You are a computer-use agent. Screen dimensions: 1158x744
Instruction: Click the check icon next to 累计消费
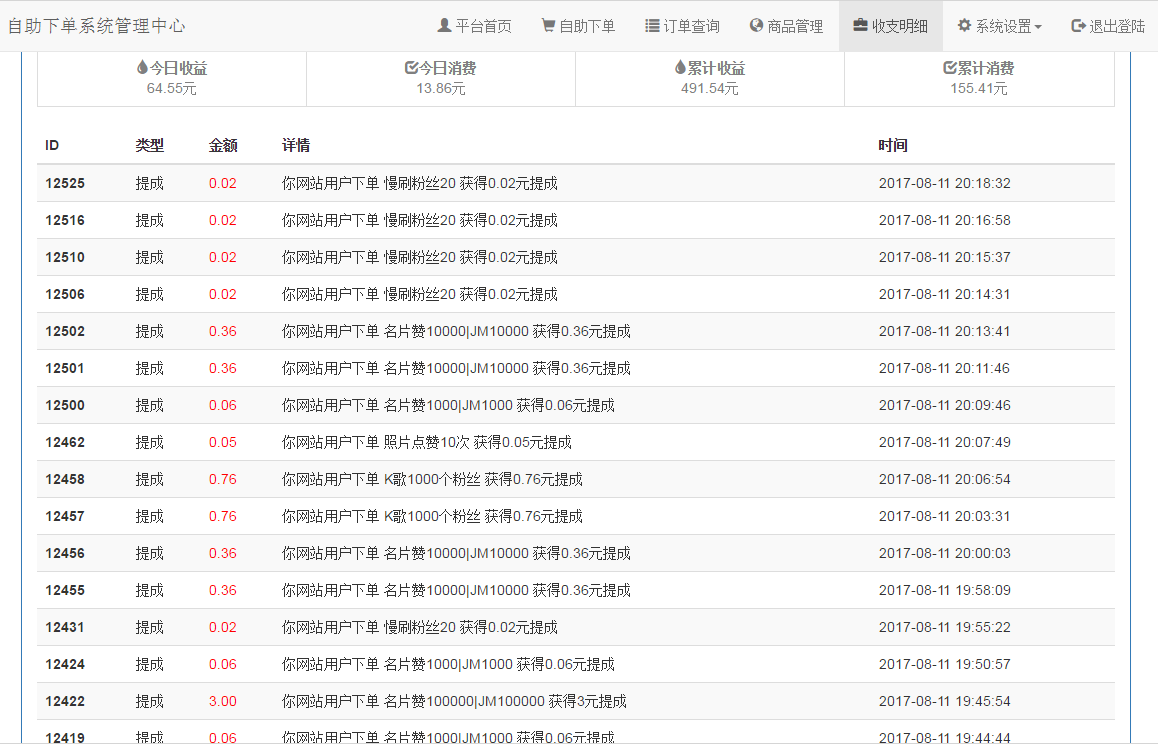950,68
